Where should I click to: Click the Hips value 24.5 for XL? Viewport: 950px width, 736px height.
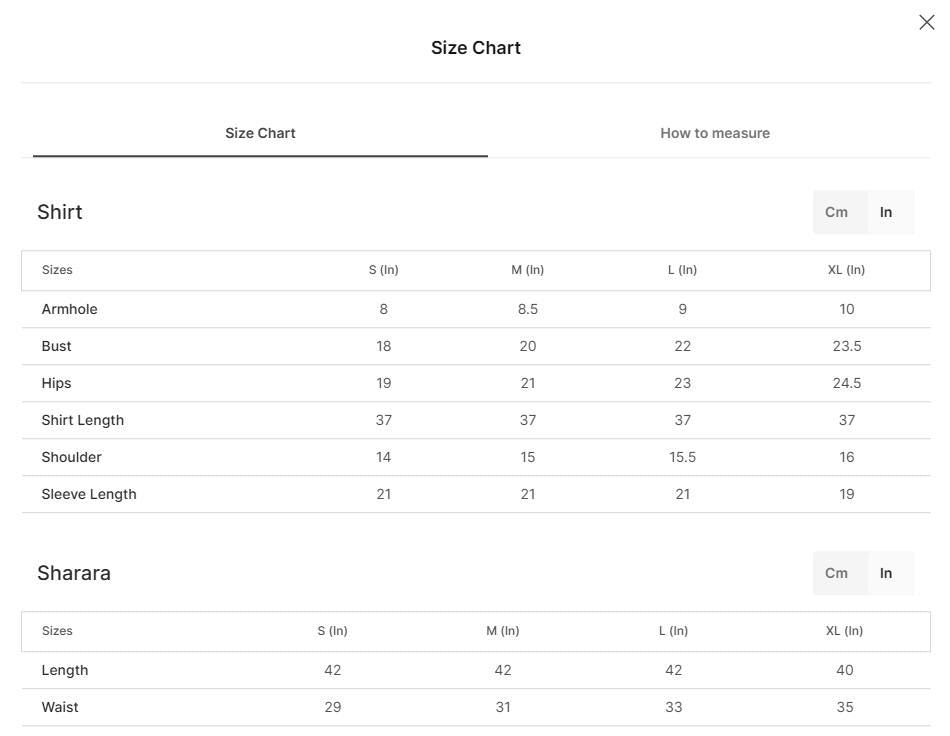click(x=846, y=383)
